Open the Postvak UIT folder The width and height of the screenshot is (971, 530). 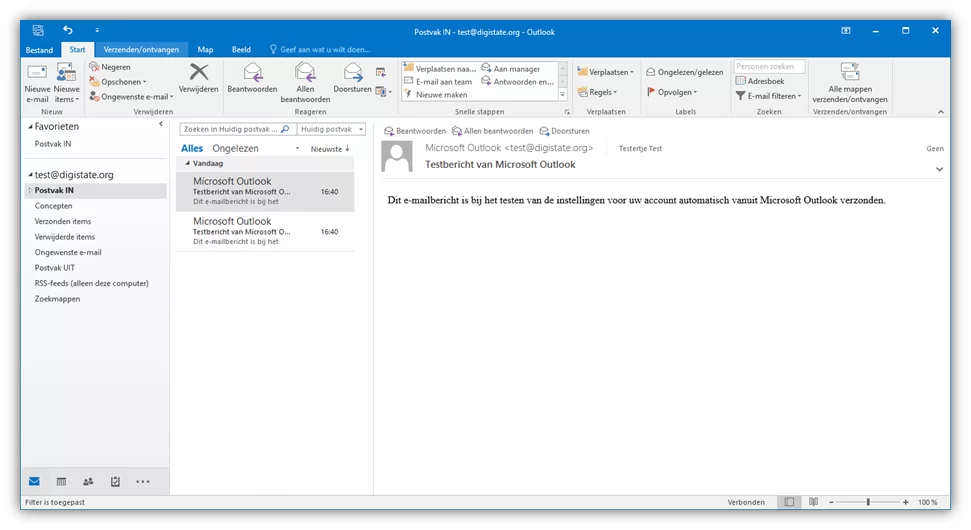click(55, 267)
